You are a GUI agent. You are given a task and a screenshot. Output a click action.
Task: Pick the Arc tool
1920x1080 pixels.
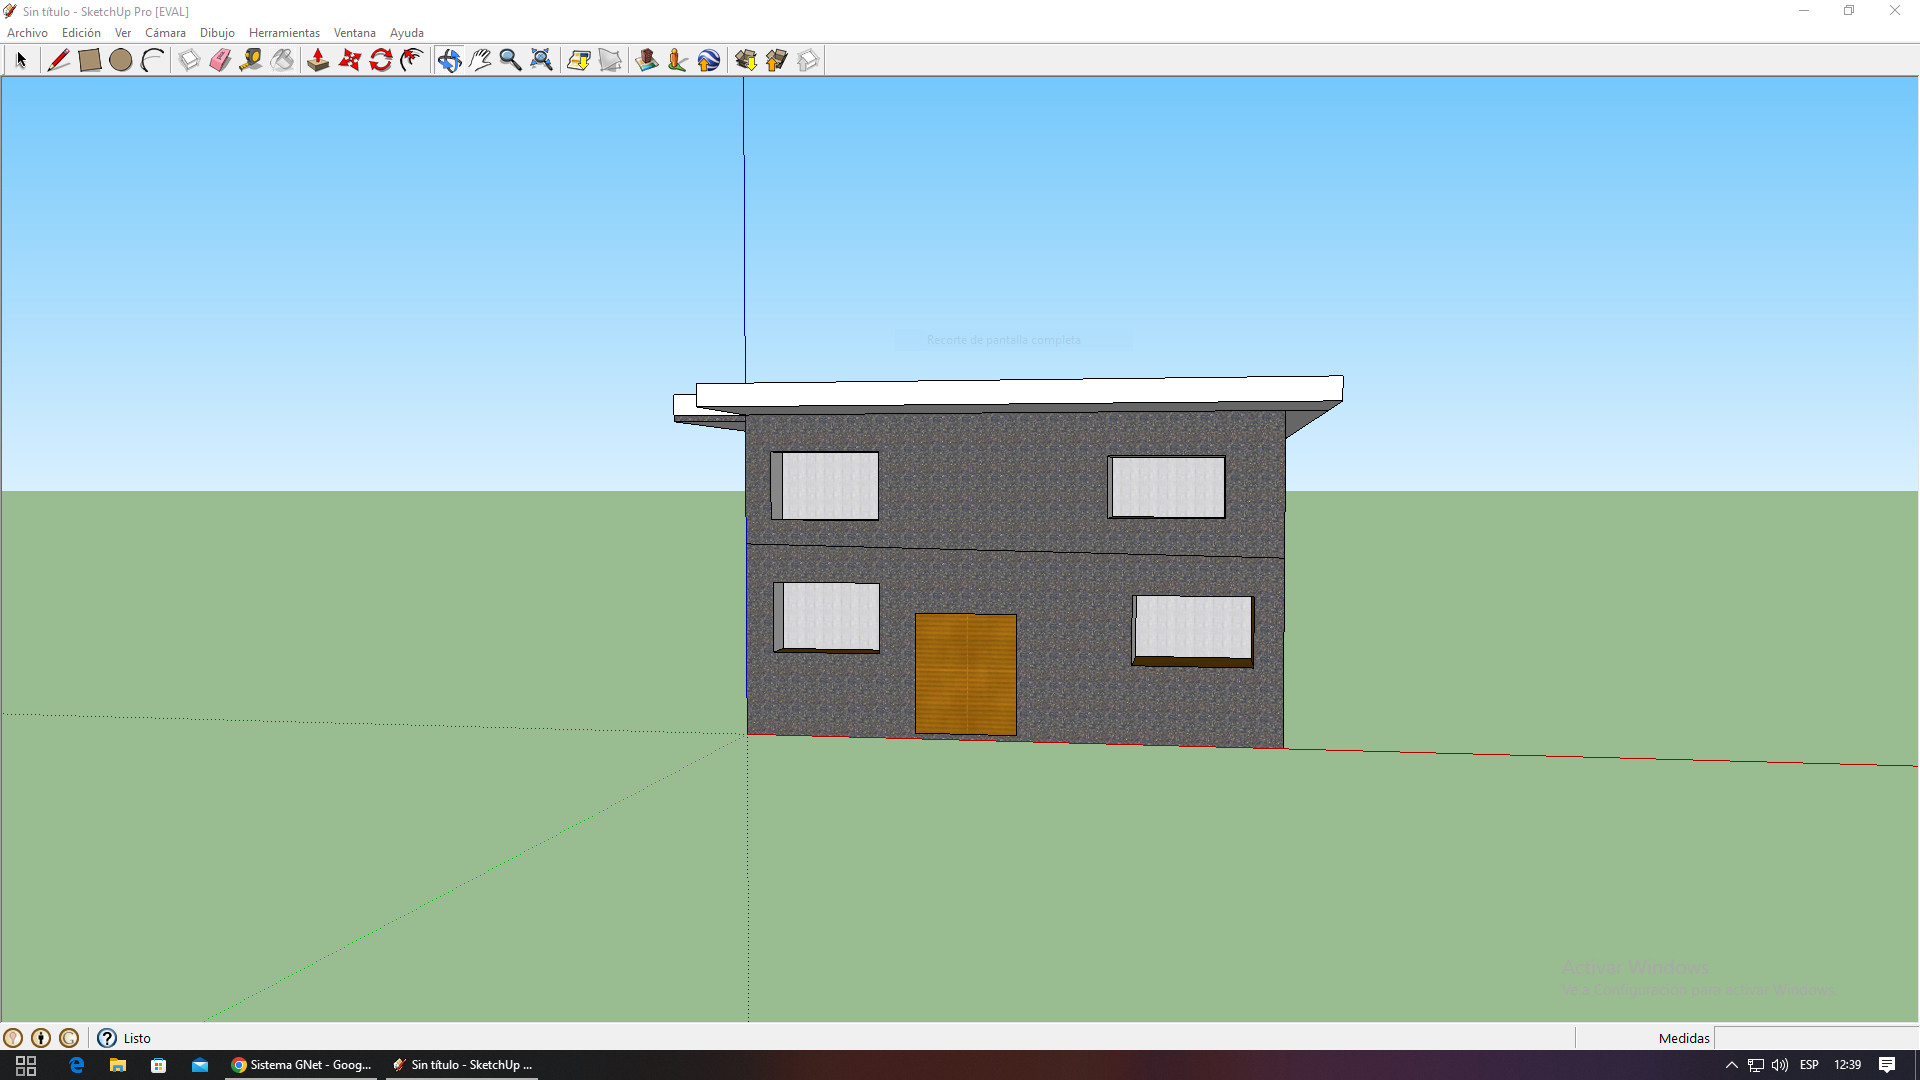(152, 60)
